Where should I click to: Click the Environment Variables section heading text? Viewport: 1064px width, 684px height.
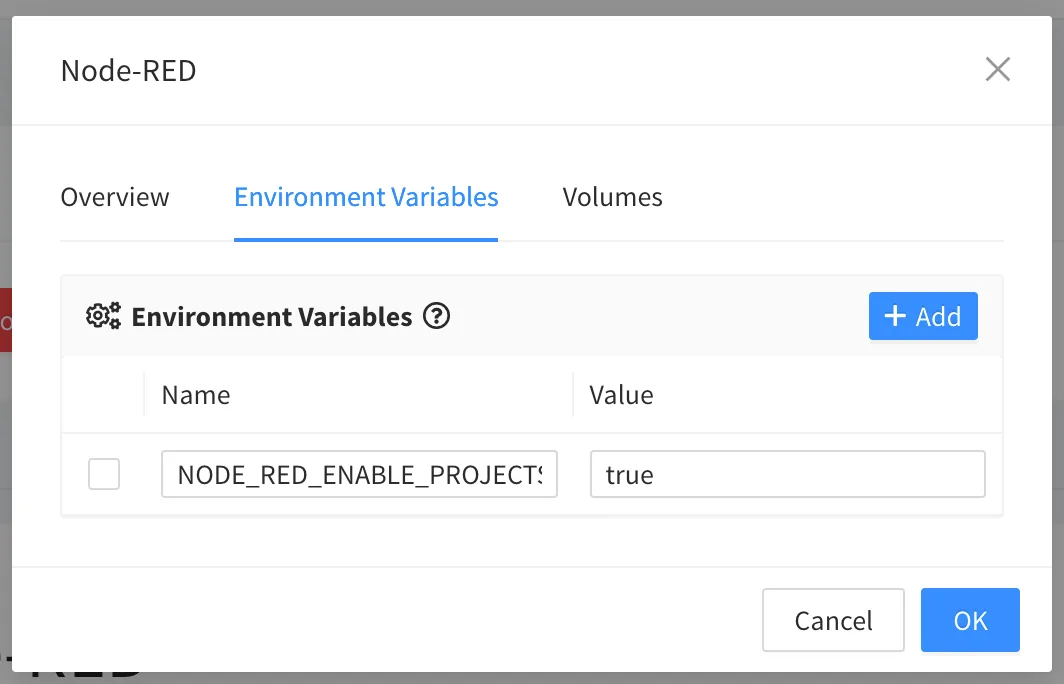tap(271, 317)
